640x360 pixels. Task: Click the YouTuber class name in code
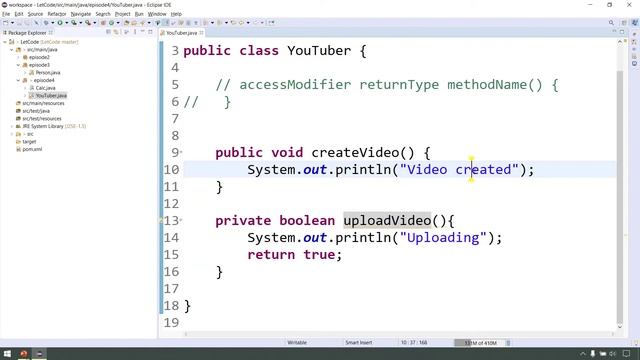[x=319, y=51]
